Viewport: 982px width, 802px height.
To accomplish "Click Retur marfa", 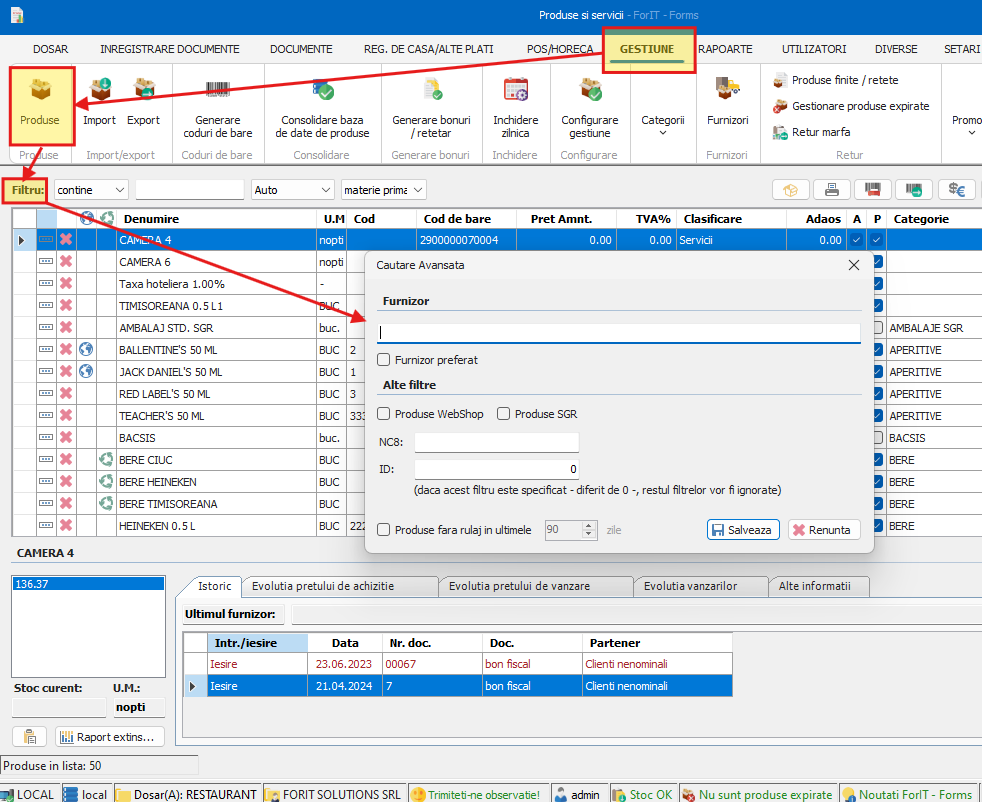I will [812, 132].
